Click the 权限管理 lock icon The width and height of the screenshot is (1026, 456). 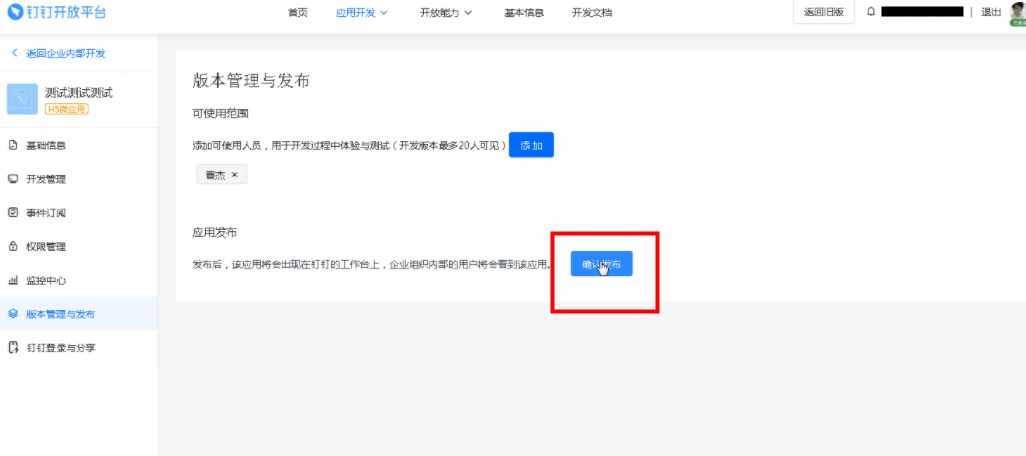click(x=13, y=246)
